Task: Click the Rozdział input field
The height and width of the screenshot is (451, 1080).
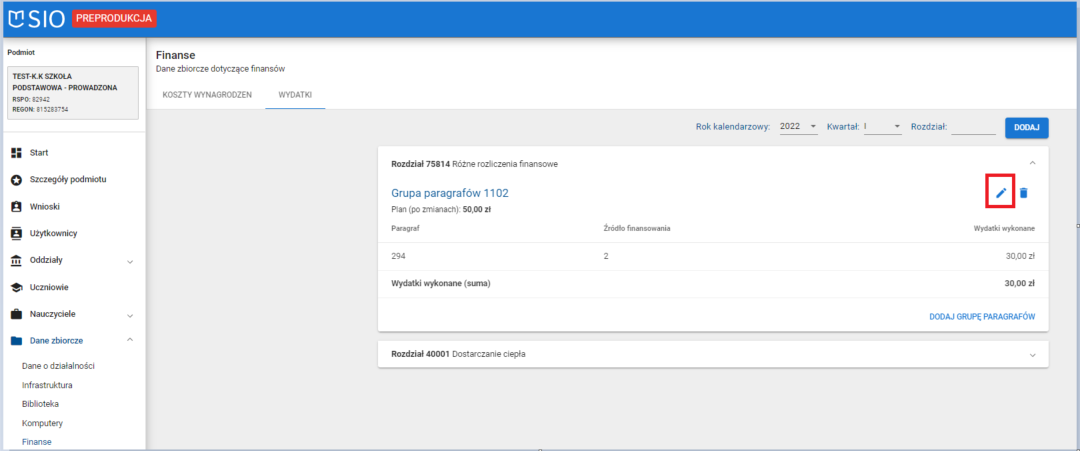Action: (x=973, y=127)
